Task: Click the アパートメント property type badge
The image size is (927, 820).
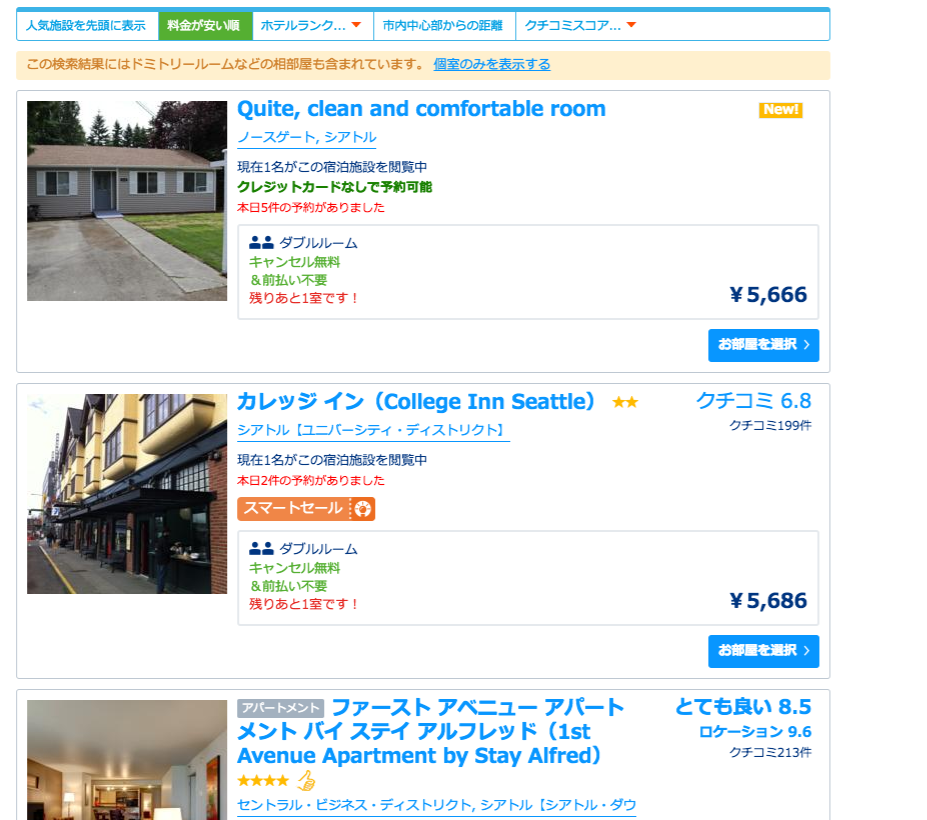Action: [x=280, y=709]
